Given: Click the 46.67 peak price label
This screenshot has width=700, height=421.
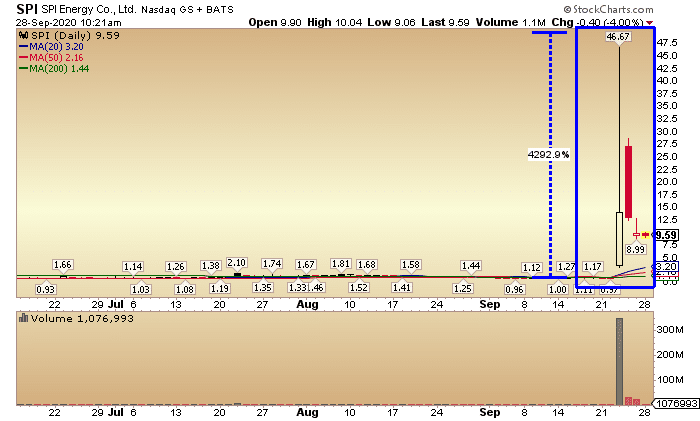Looking at the screenshot, I should coord(618,37).
